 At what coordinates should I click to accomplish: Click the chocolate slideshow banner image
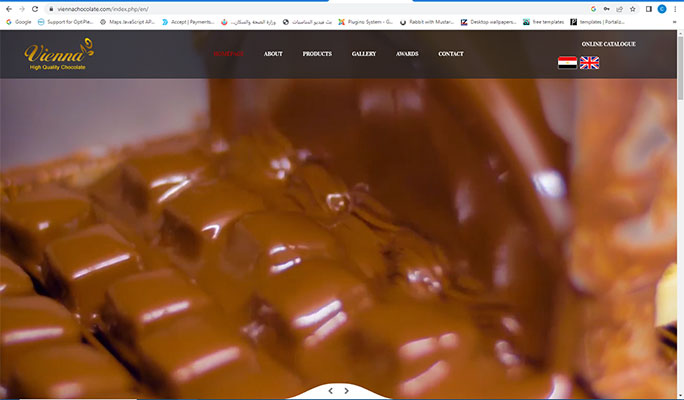[339, 238]
